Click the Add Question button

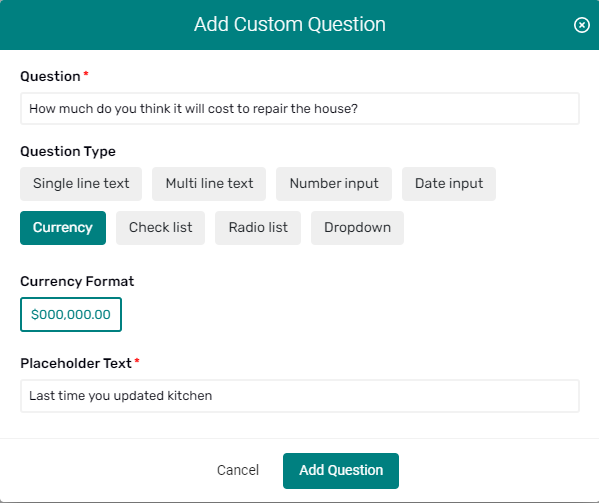coord(341,471)
